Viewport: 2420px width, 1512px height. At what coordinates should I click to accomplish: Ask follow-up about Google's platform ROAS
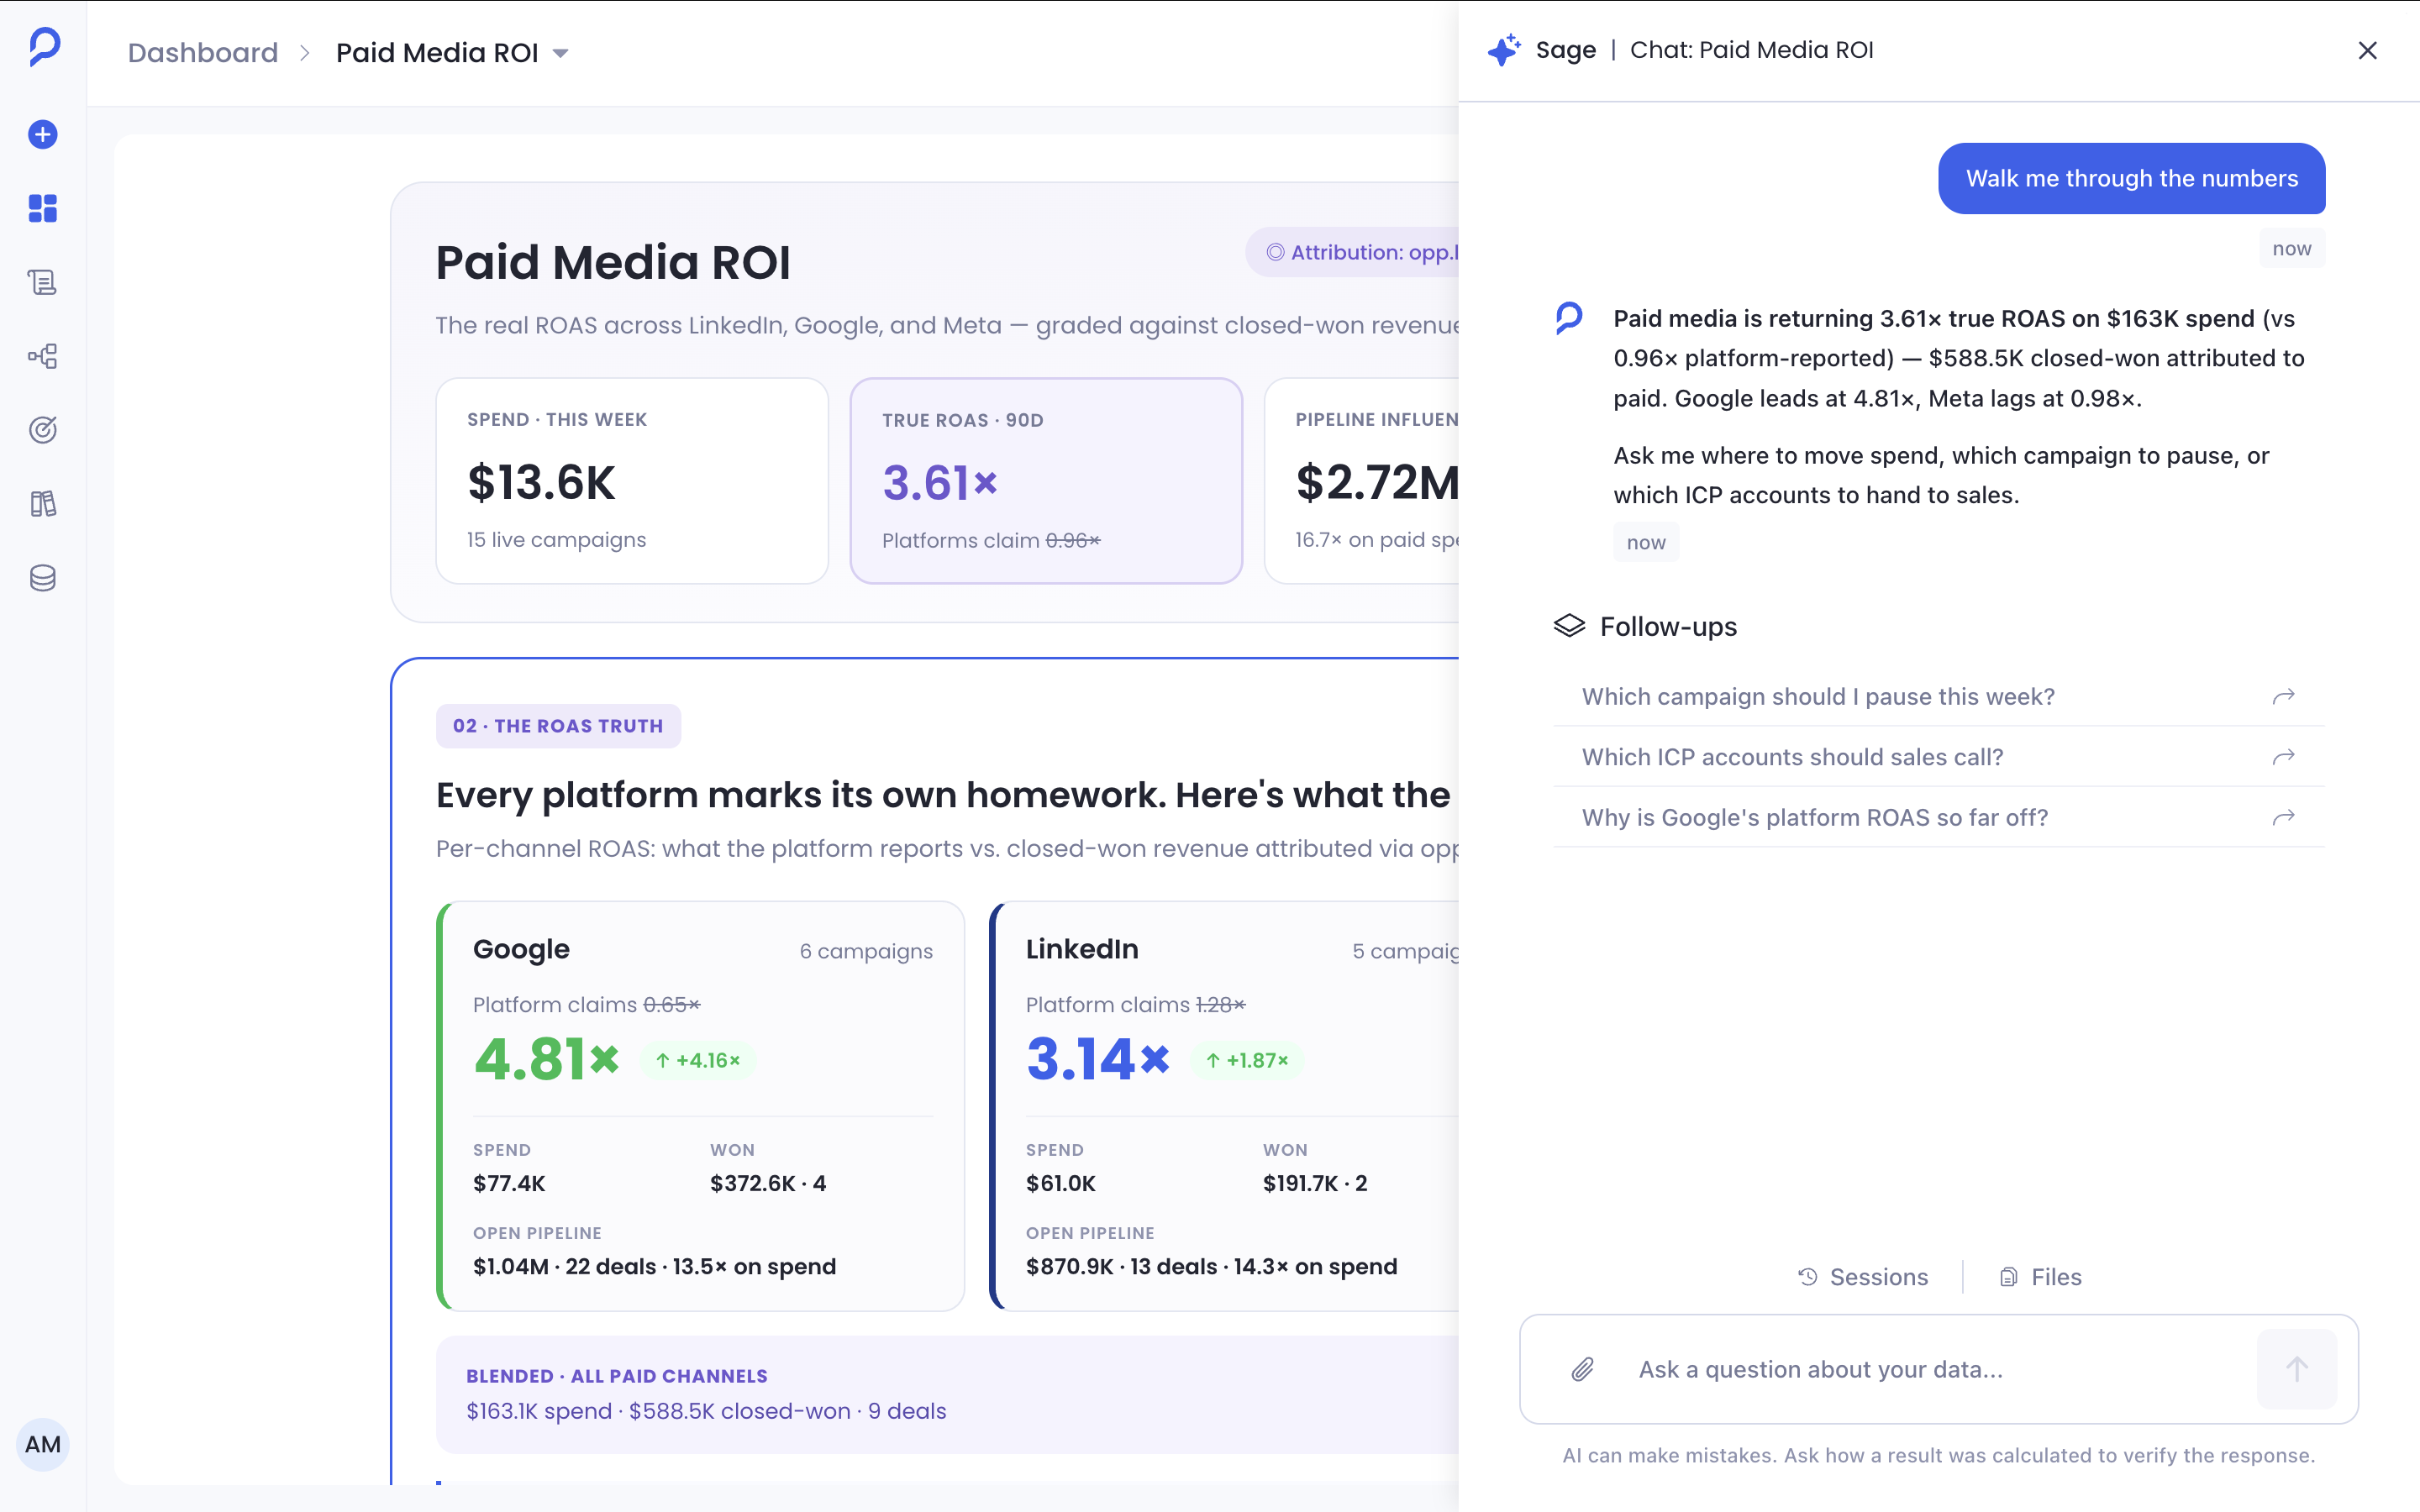click(1938, 818)
